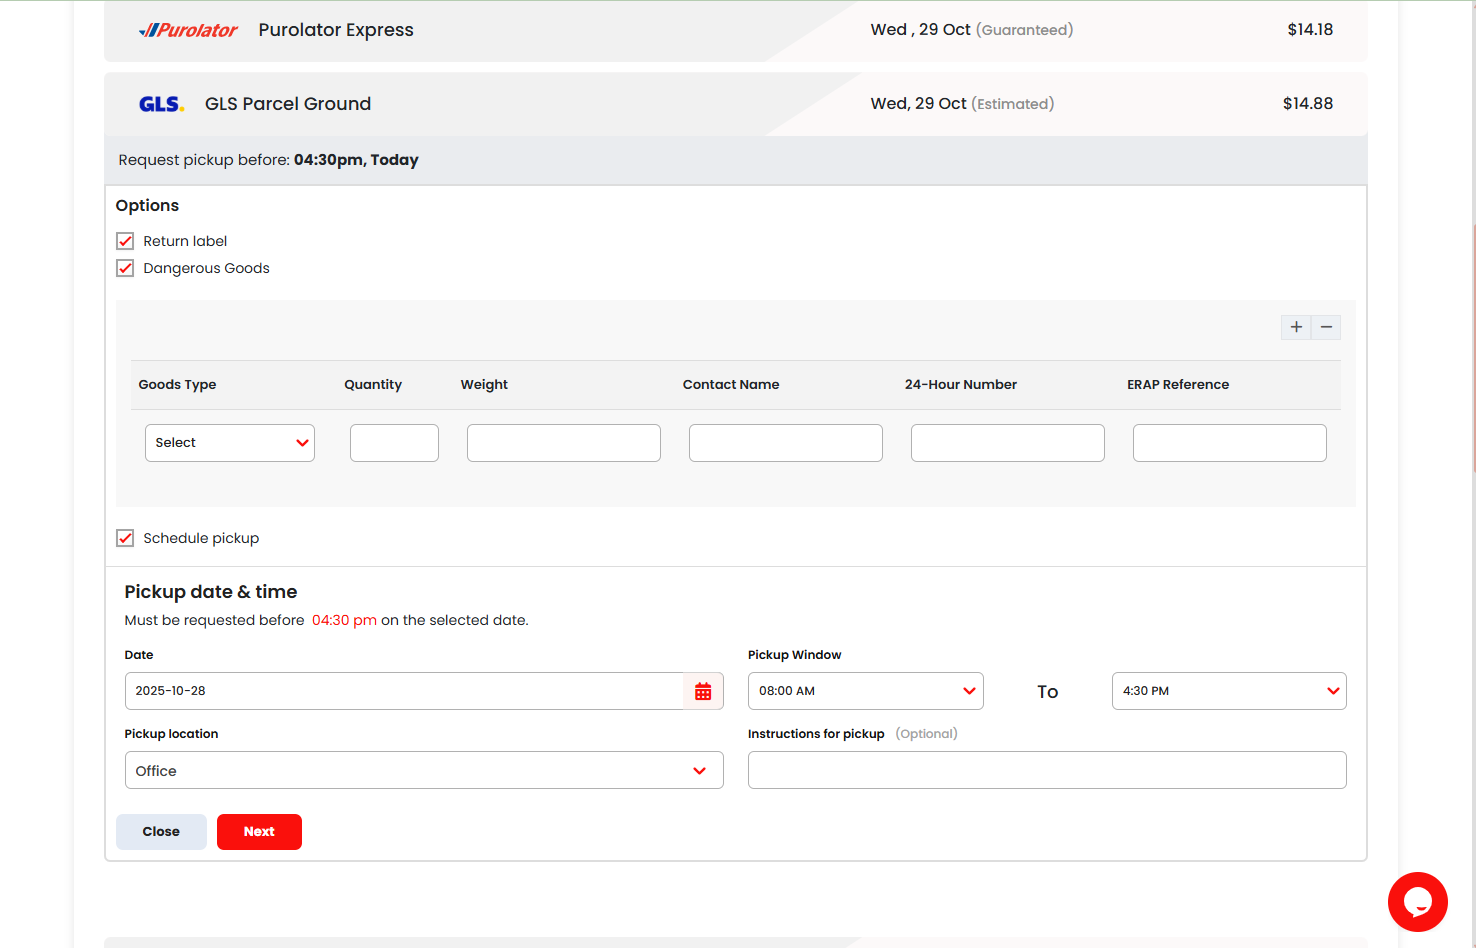Click the Contact Name input field

point(785,442)
